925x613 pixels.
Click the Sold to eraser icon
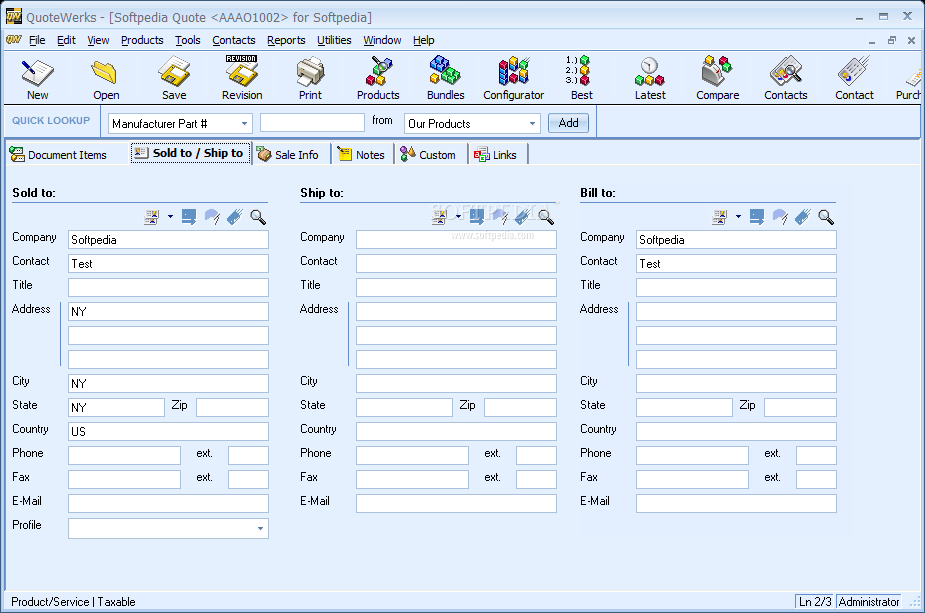click(212, 217)
